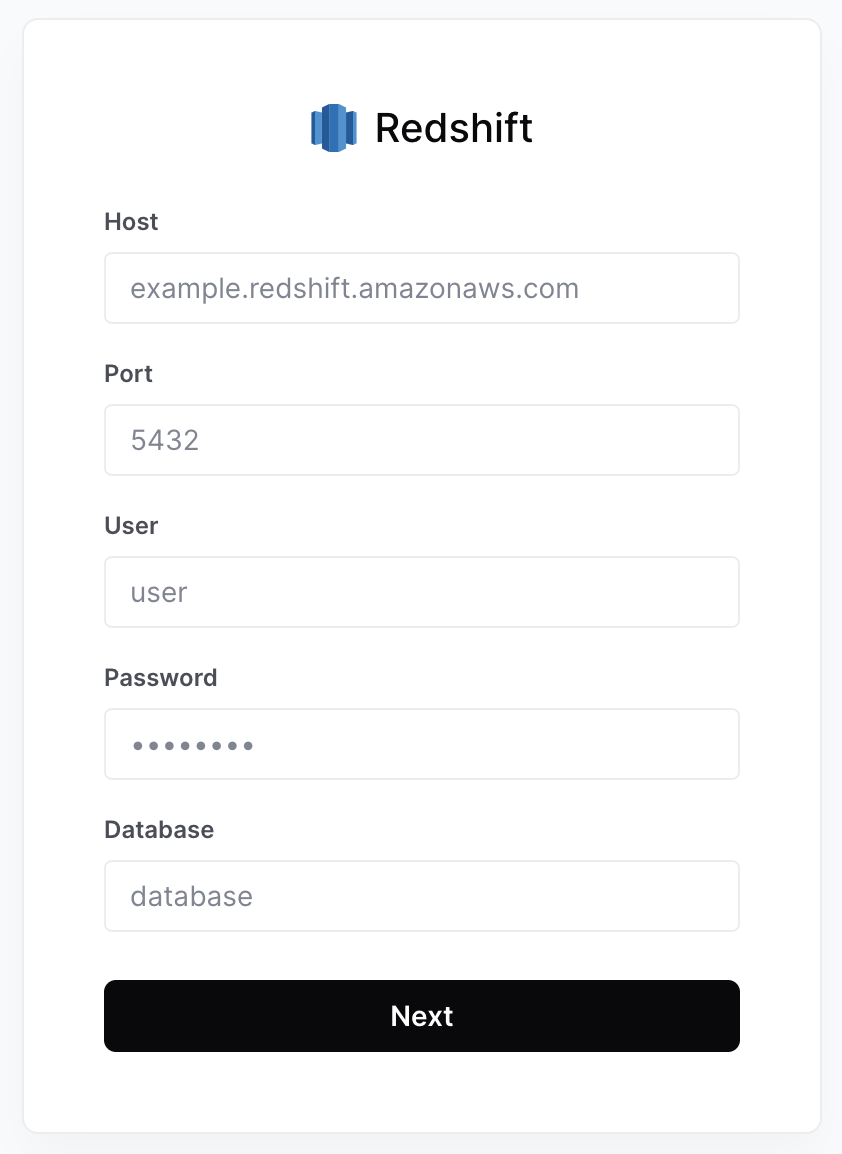Click the Redshift logo icon

pyautogui.click(x=333, y=128)
